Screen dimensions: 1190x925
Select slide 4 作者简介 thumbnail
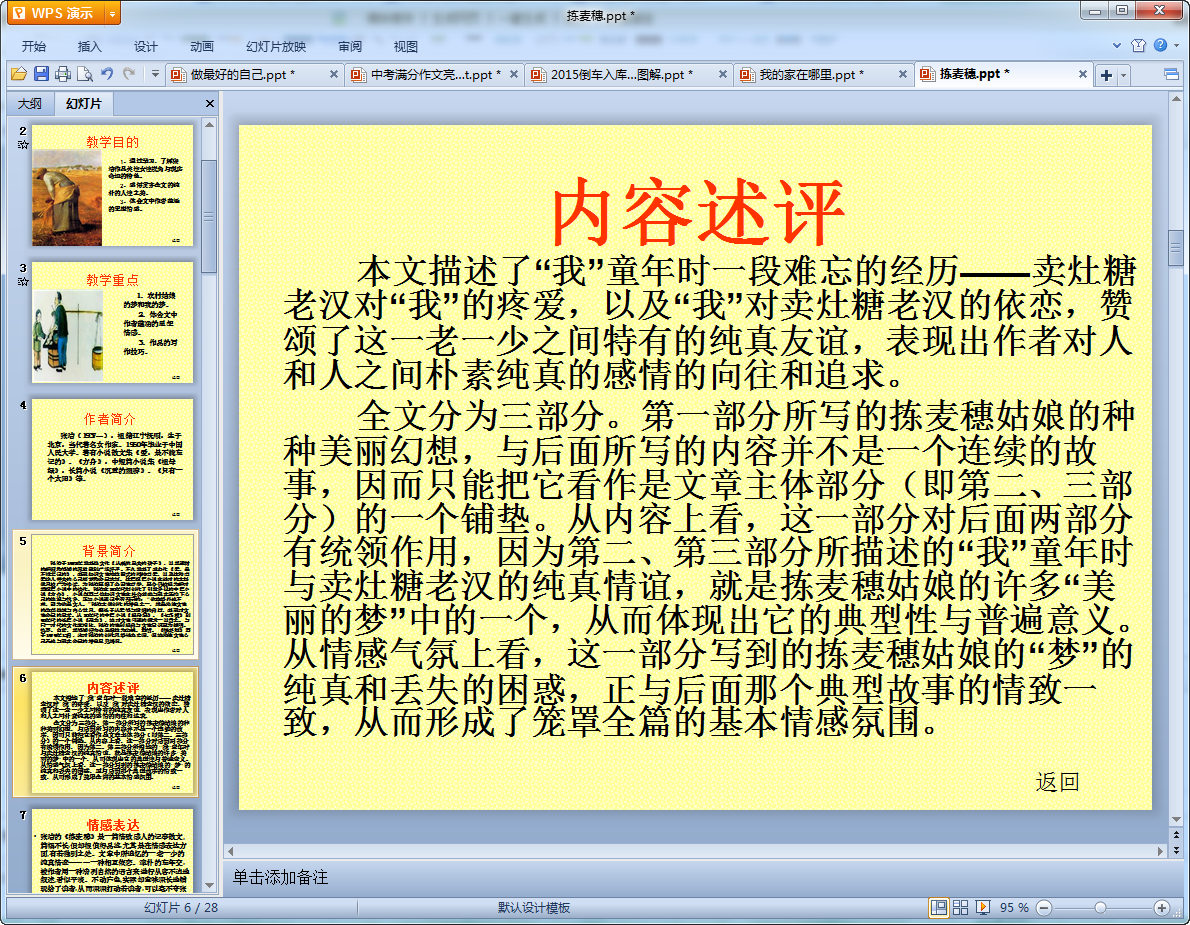(112, 459)
